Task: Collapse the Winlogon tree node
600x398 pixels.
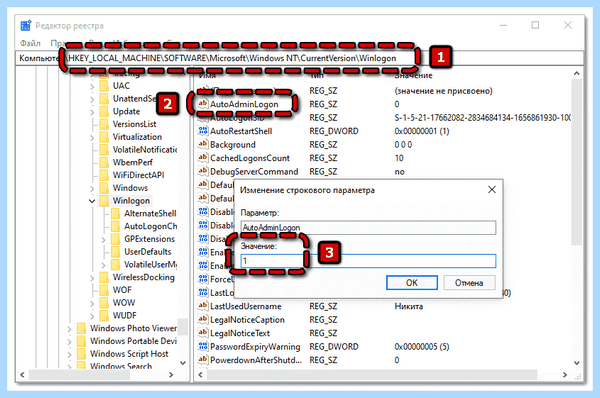Action: [92, 201]
